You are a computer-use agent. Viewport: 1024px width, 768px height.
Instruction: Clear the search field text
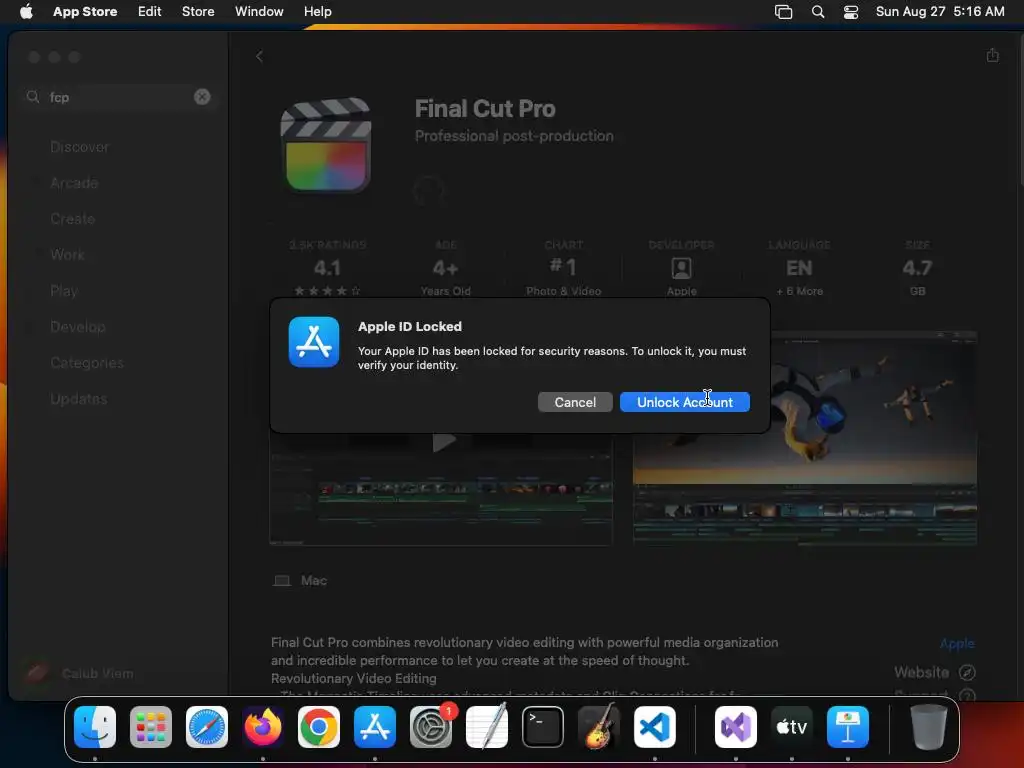202,97
